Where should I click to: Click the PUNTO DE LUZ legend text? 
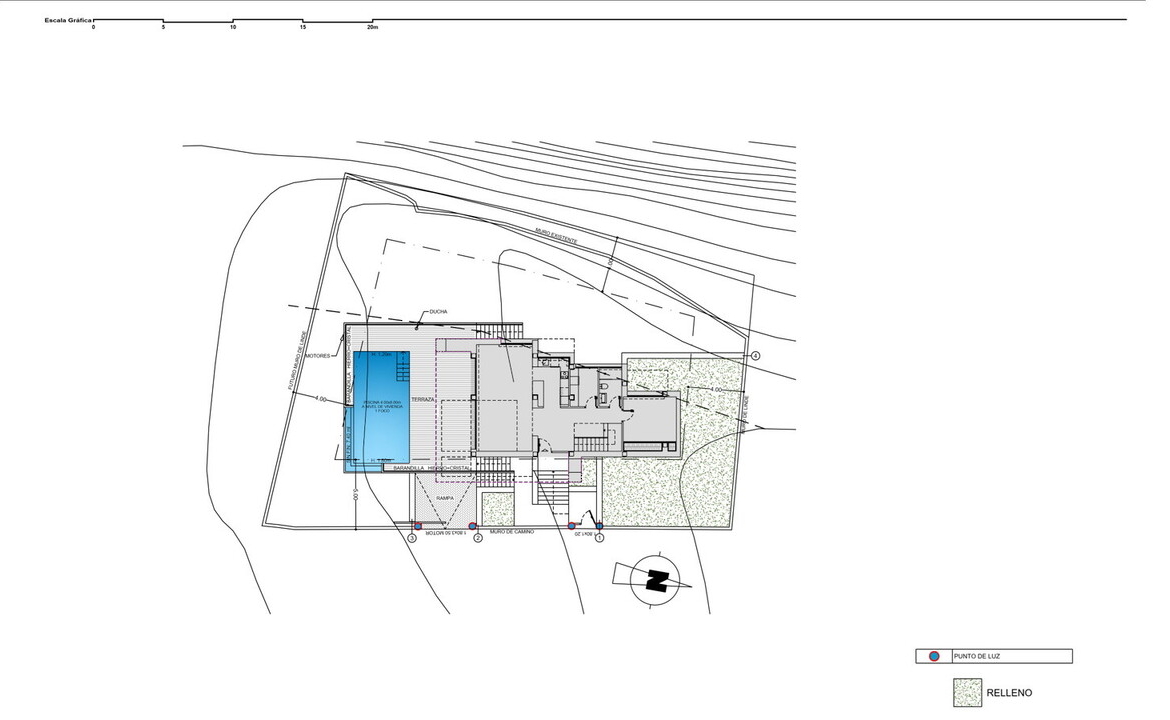tap(977, 657)
